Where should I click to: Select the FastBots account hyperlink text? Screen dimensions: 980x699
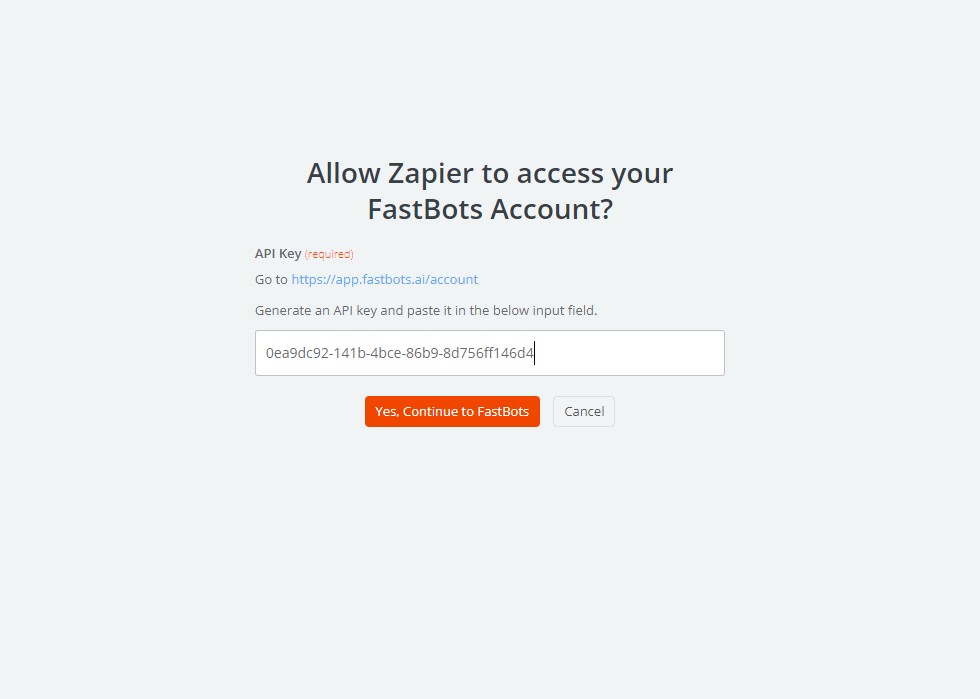point(384,279)
